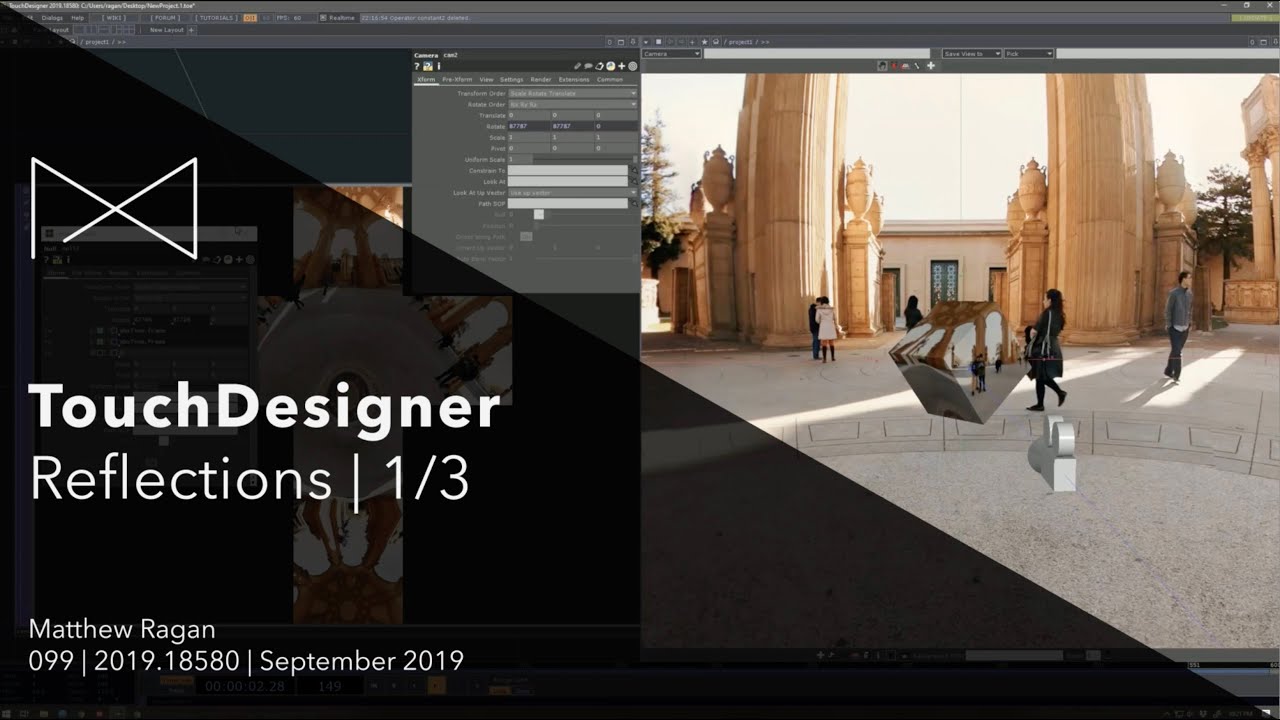The image size is (1280, 720).
Task: Click the project1 path in network bar
Action: (x=98, y=42)
